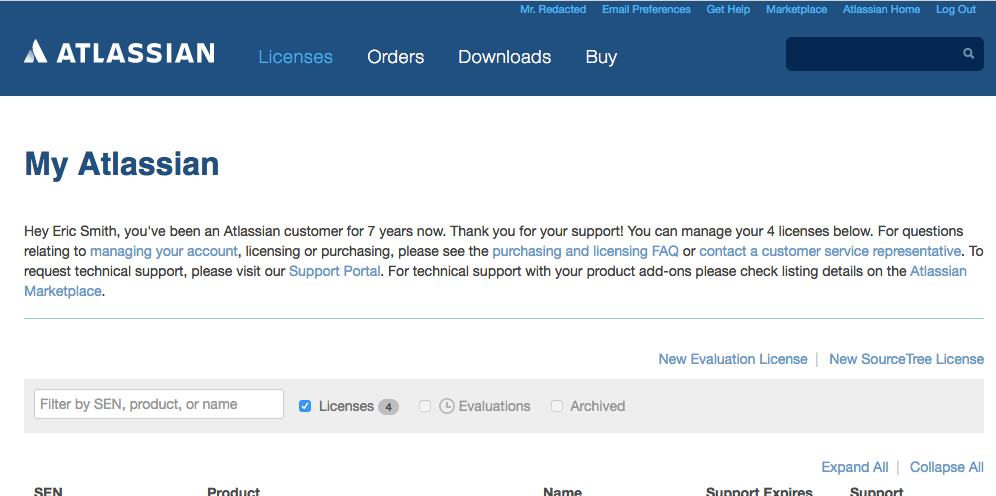Viewport: 996px width, 496px height.
Task: Open Mr. Redacted profile link
Action: point(553,10)
